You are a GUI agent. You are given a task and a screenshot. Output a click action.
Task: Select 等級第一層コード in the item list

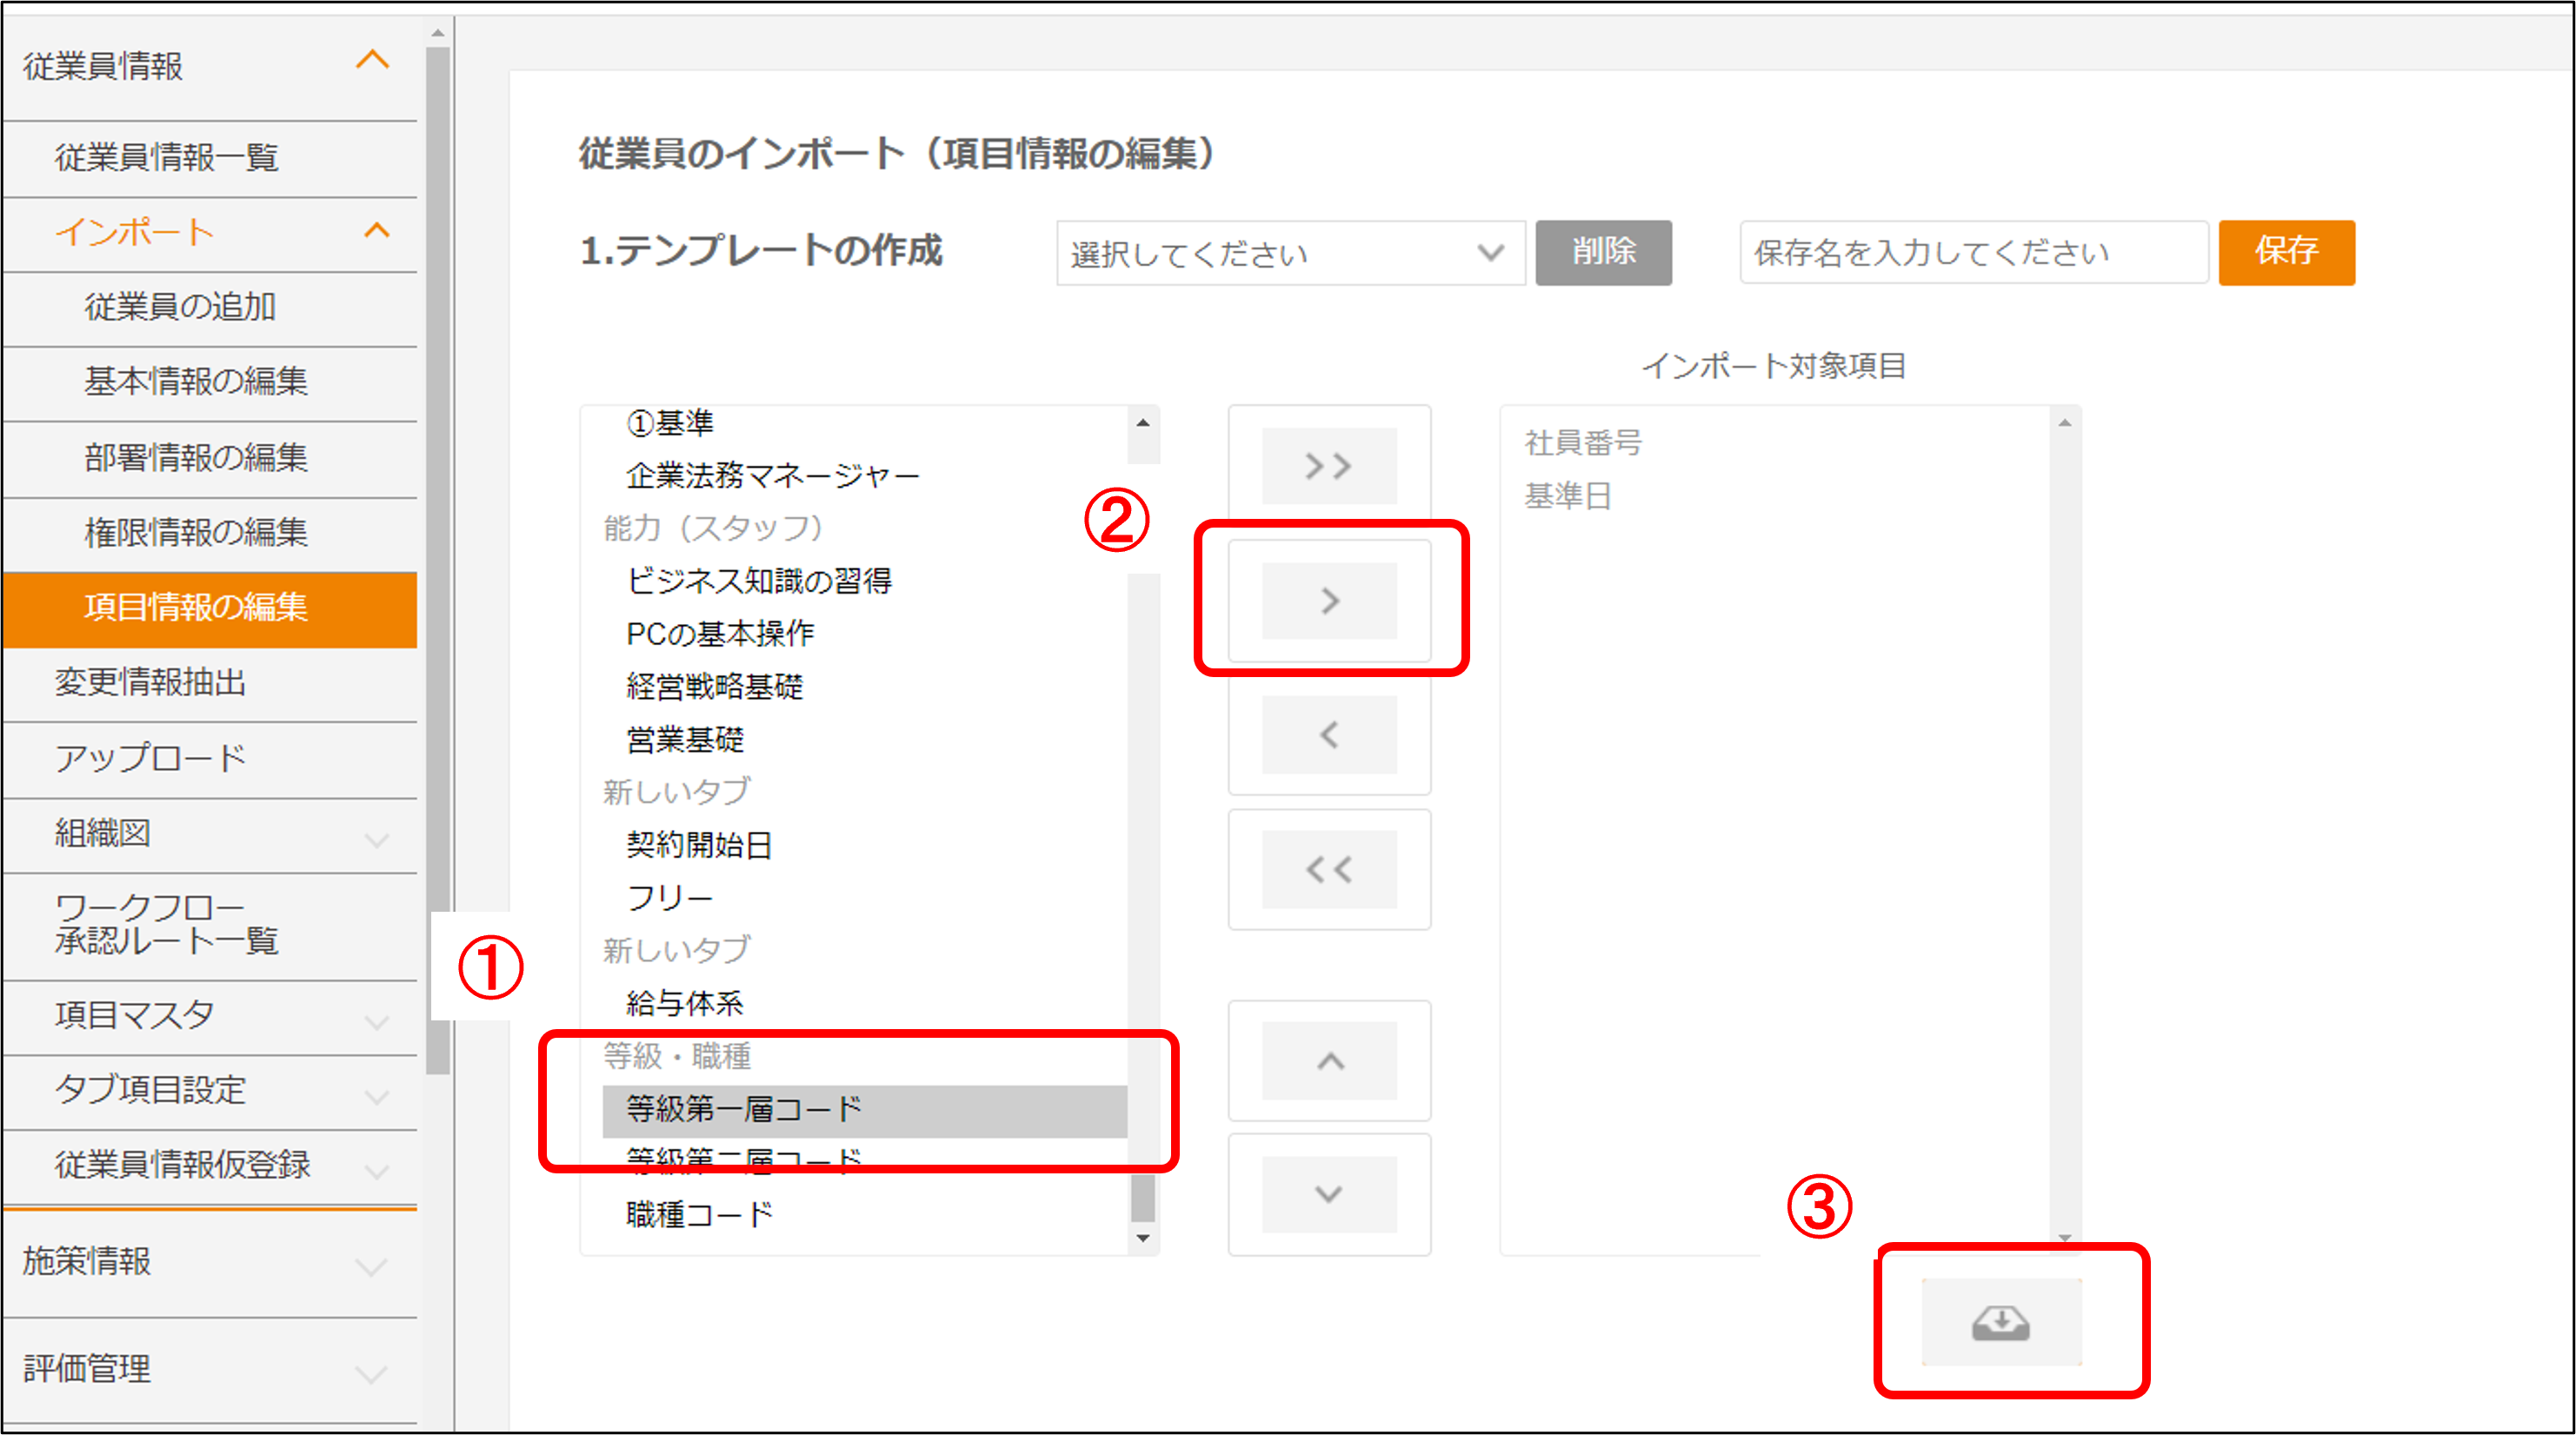click(x=744, y=1109)
